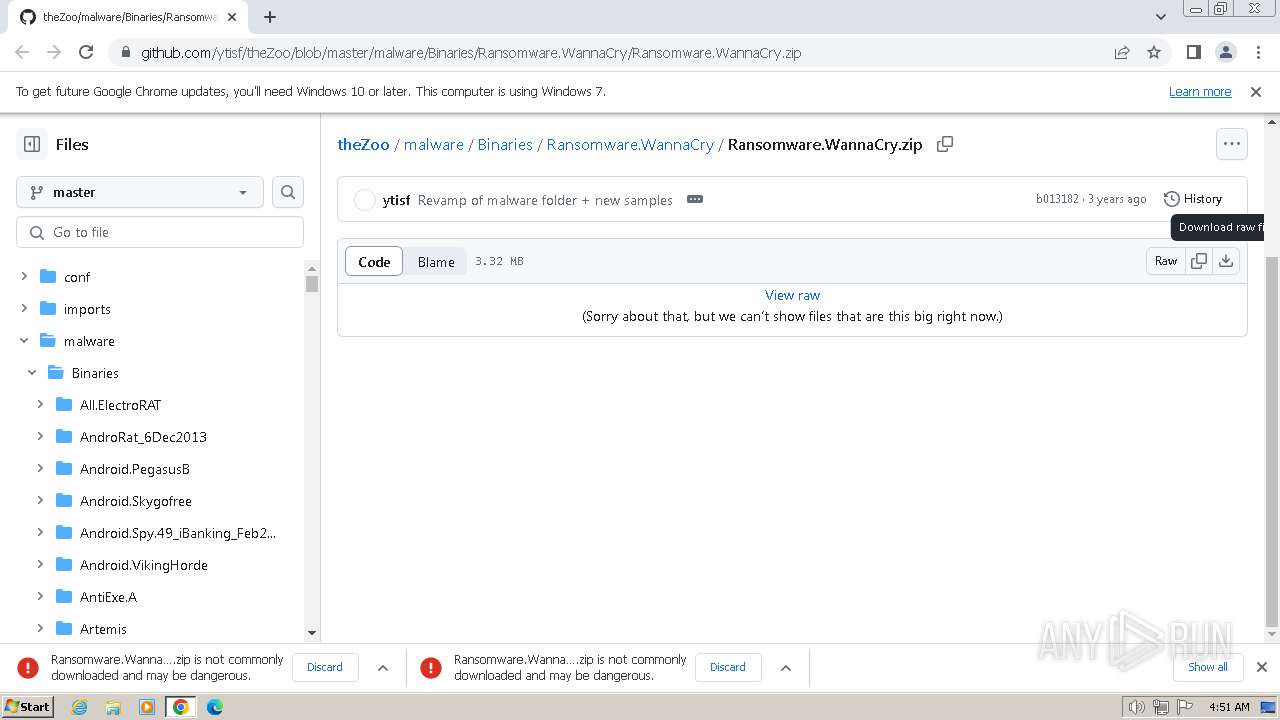Expand commit message ellipsis button
This screenshot has height=720, width=1280.
point(695,199)
